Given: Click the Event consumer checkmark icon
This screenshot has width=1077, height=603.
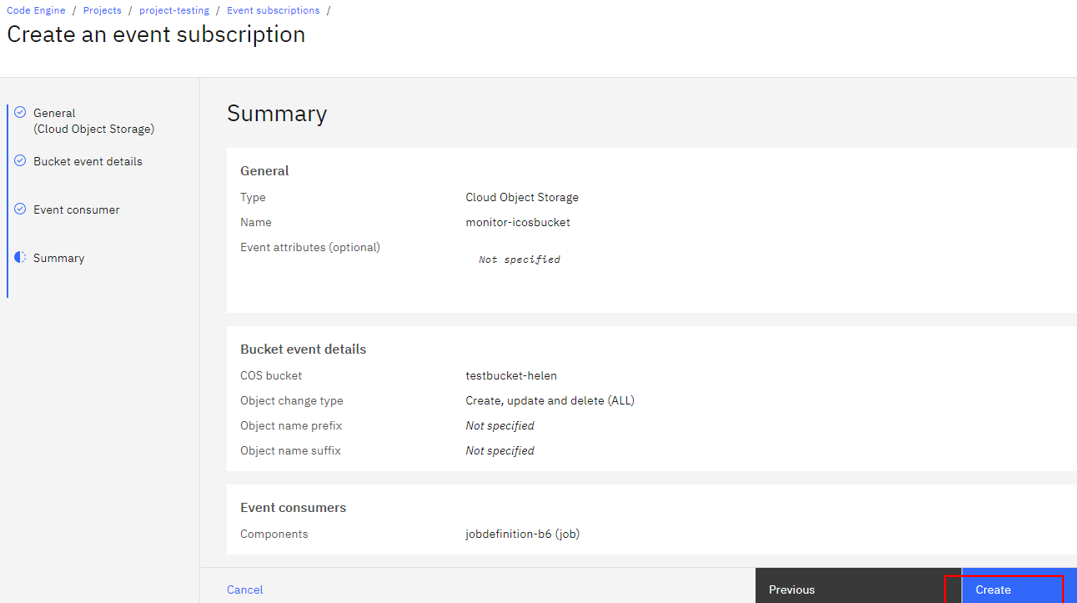Looking at the screenshot, I should [x=20, y=209].
